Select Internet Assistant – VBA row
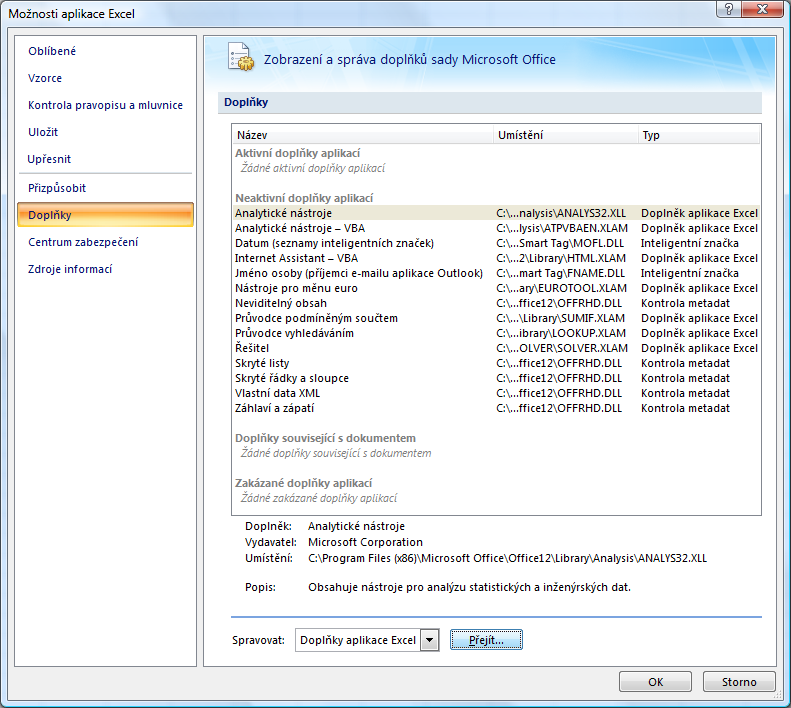Image resolution: width=791 pixels, height=708 pixels. [x=496, y=258]
